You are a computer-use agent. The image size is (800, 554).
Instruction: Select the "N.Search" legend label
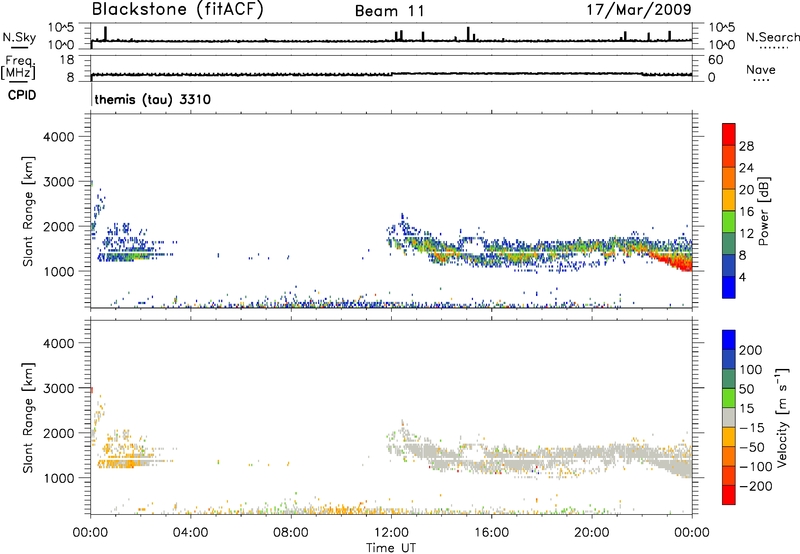pos(772,37)
